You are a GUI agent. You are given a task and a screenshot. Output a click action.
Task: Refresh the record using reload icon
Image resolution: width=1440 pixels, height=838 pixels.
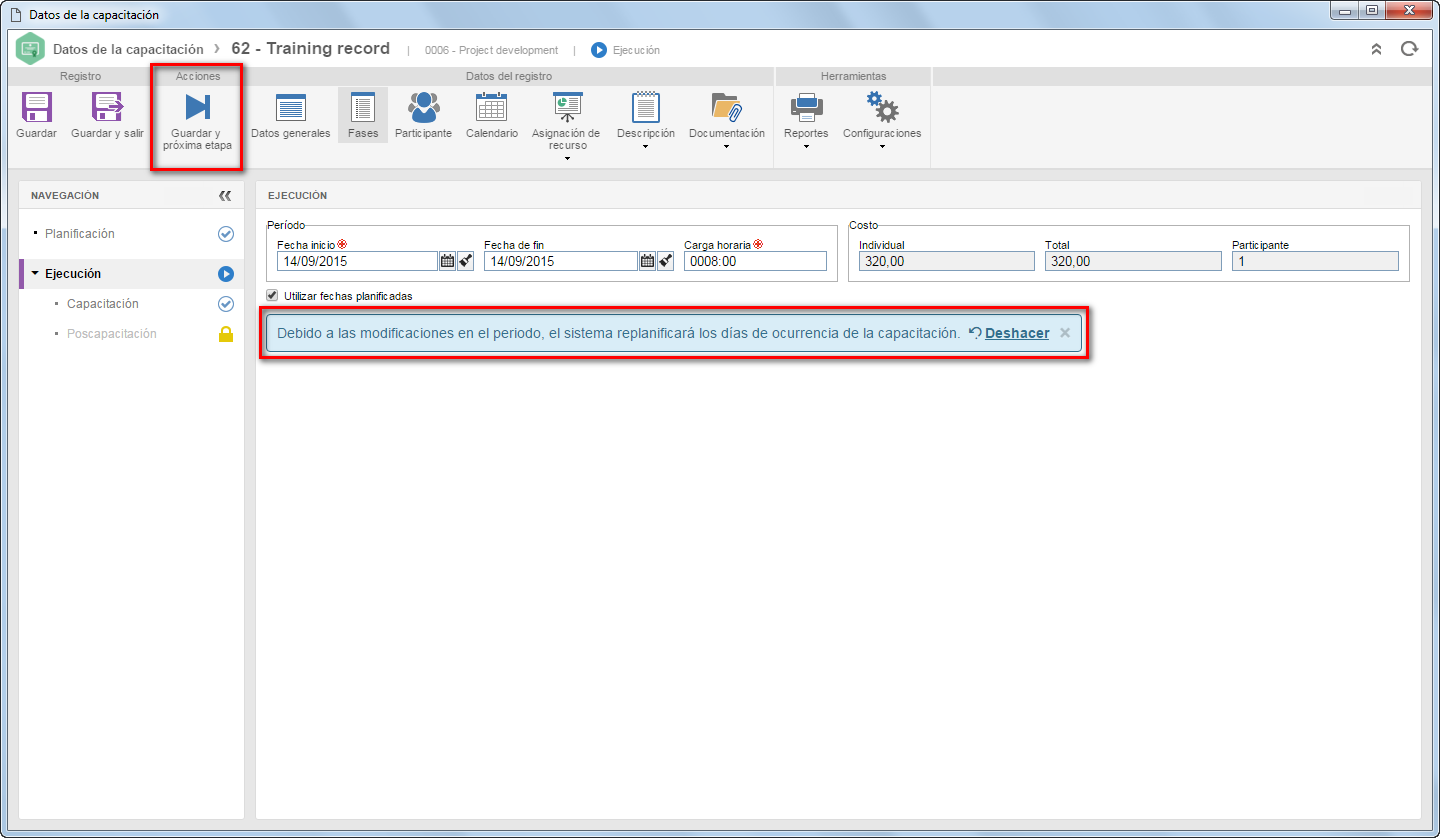pyautogui.click(x=1409, y=49)
